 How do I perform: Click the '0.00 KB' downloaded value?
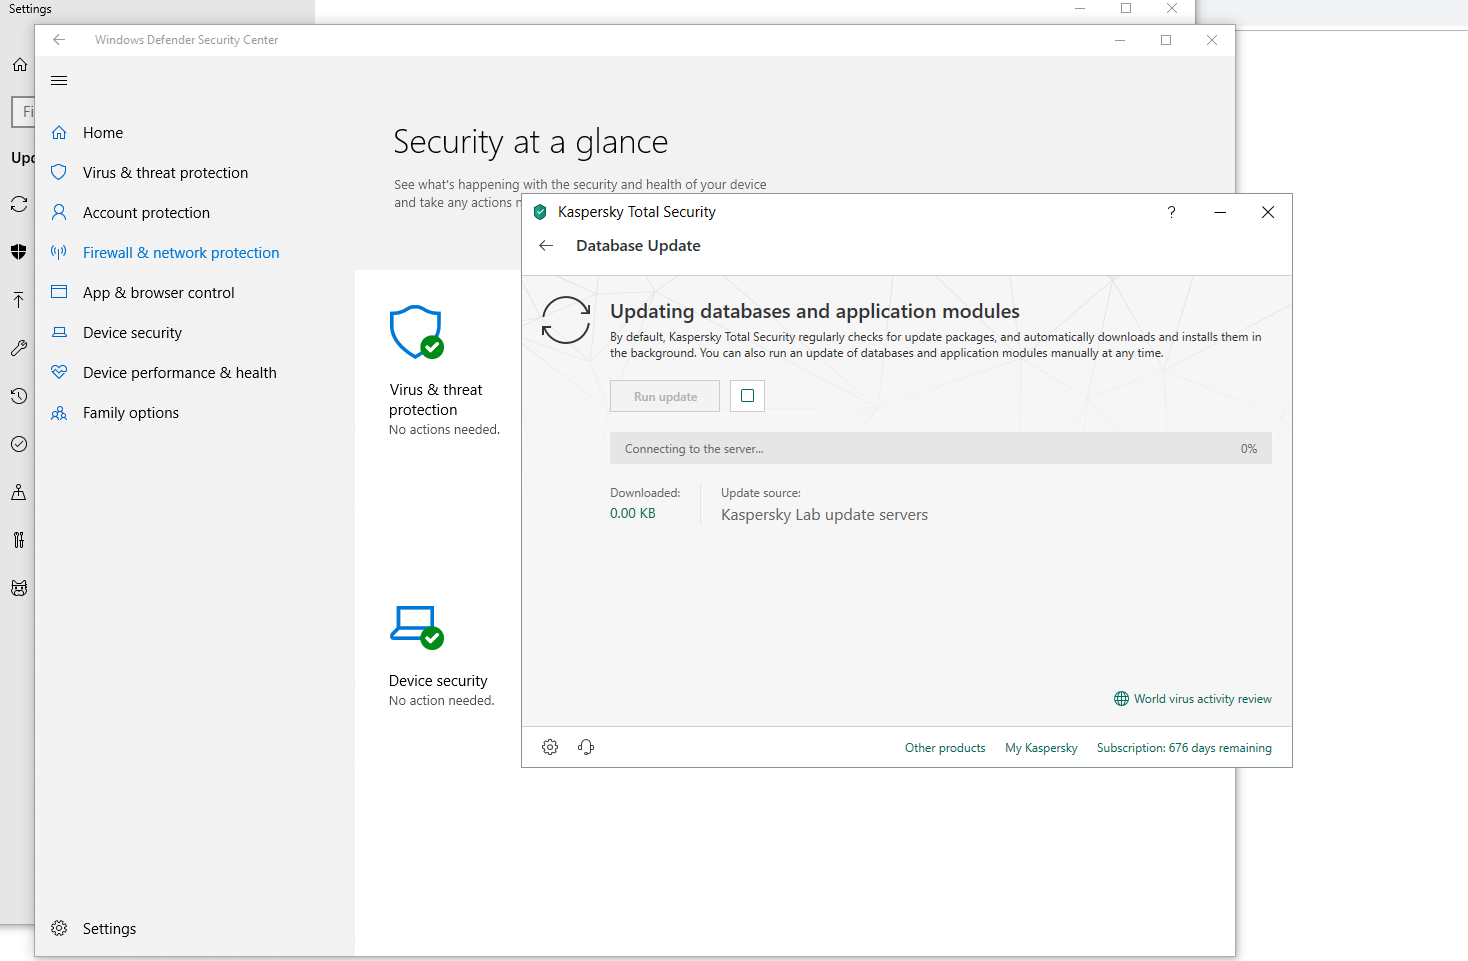pyautogui.click(x=633, y=513)
